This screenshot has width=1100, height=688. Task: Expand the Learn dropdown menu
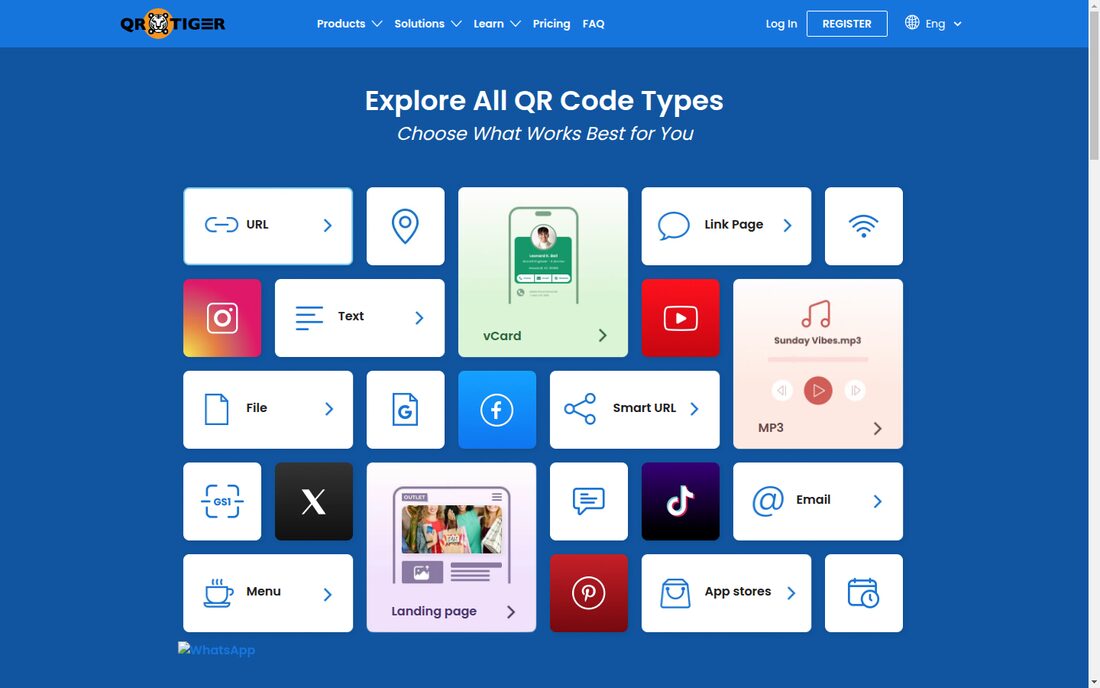pyautogui.click(x=497, y=23)
